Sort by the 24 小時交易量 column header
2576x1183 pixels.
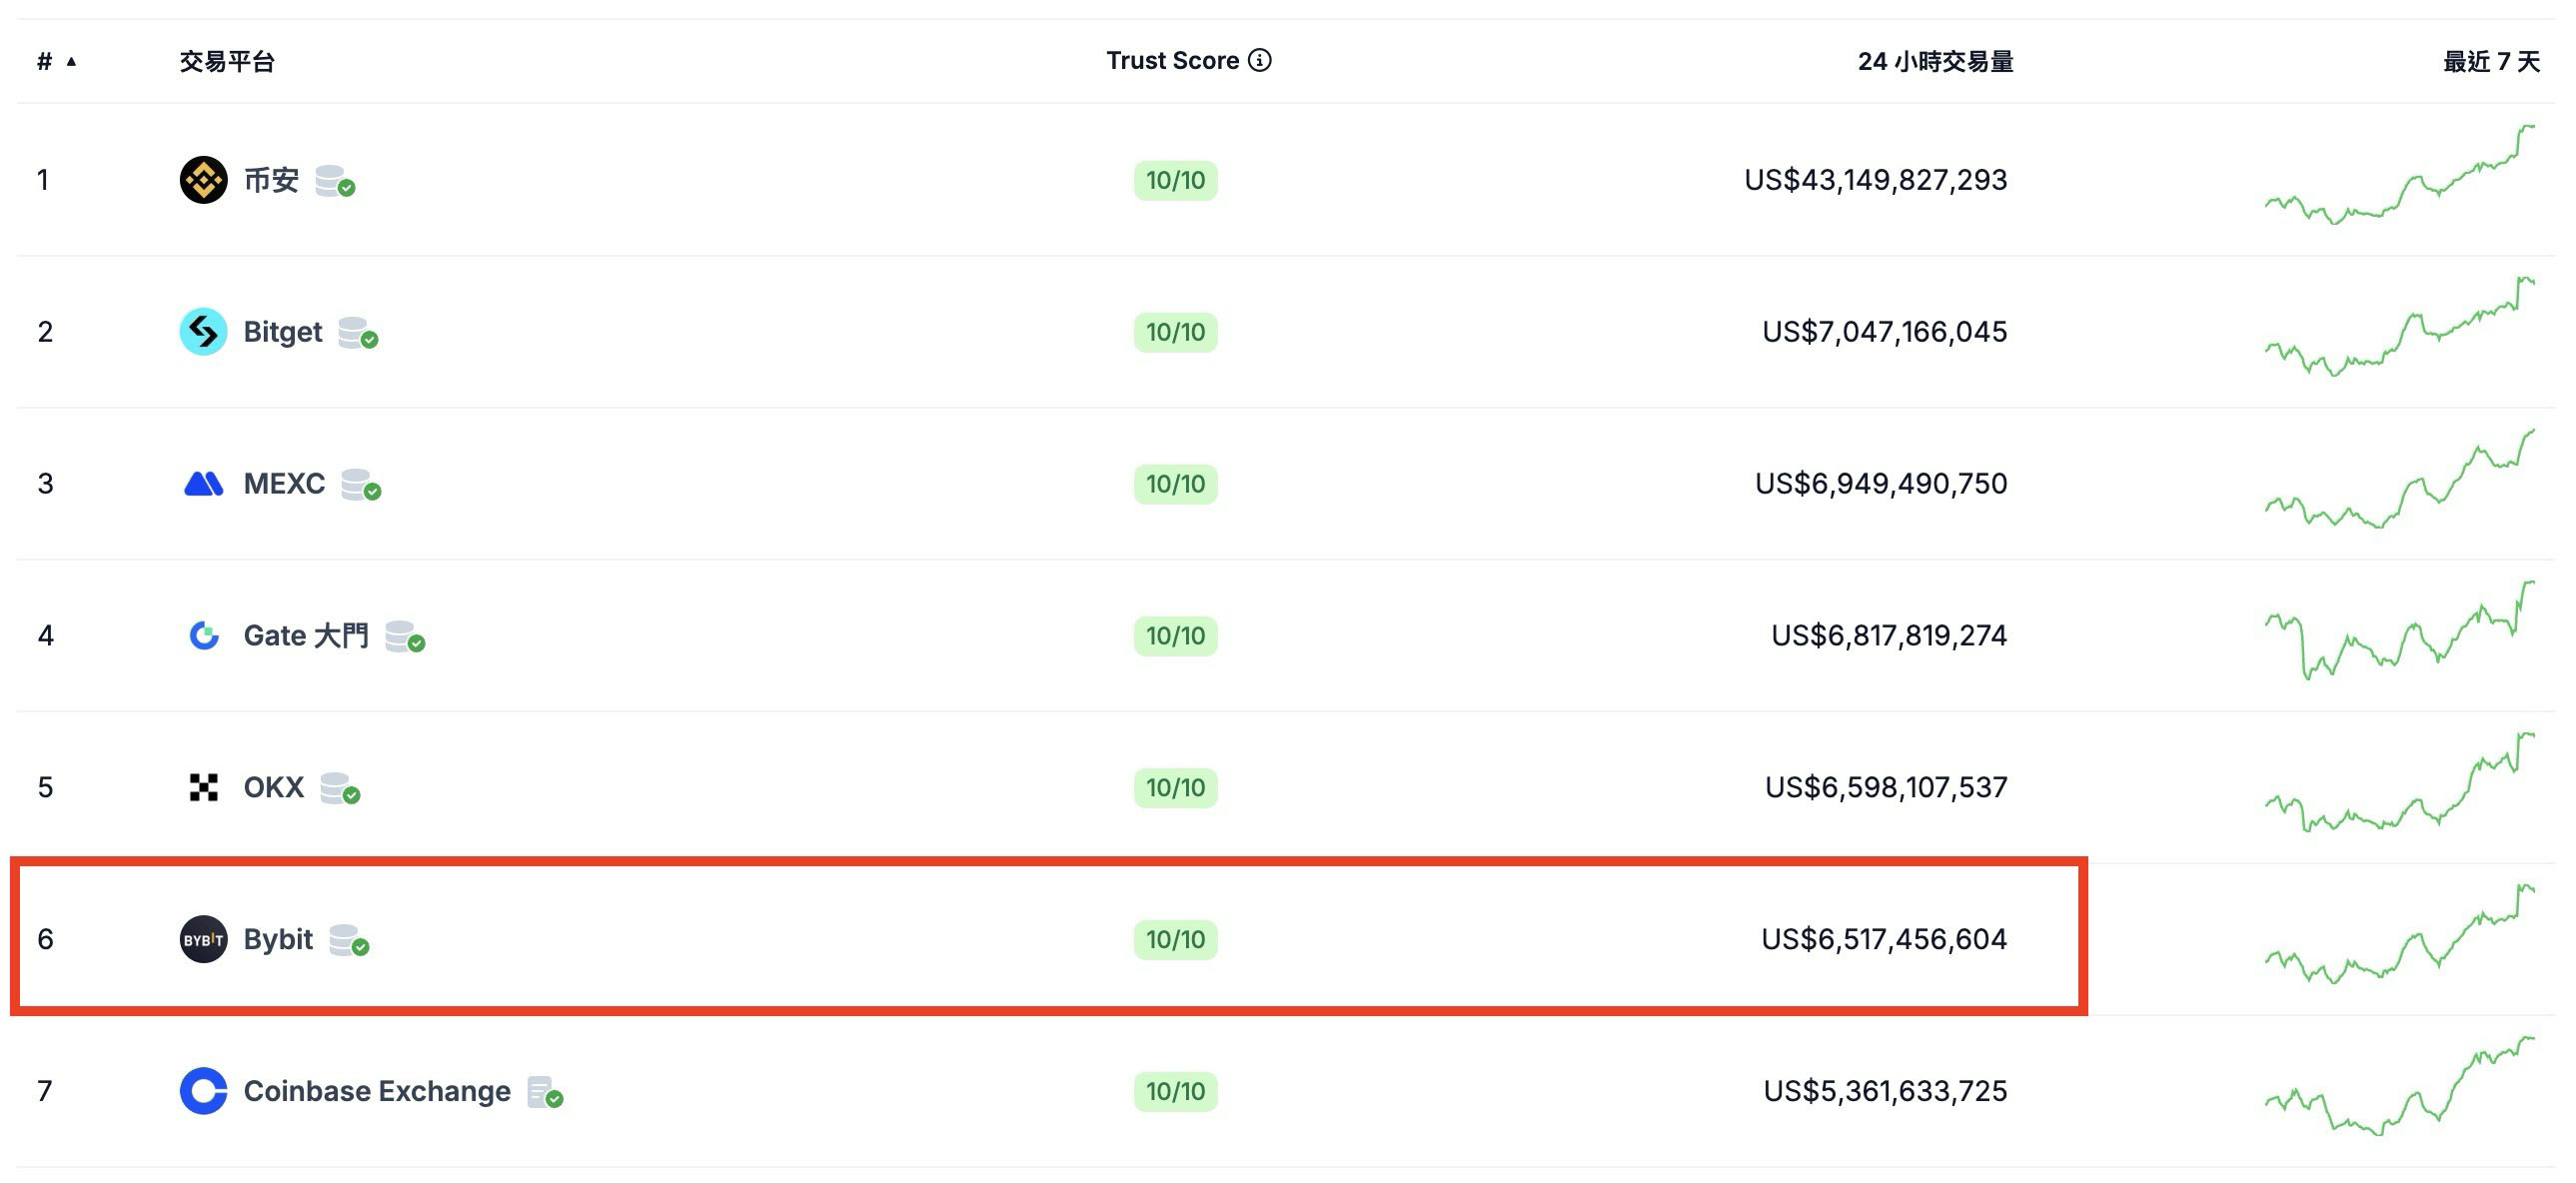pyautogui.click(x=1935, y=62)
